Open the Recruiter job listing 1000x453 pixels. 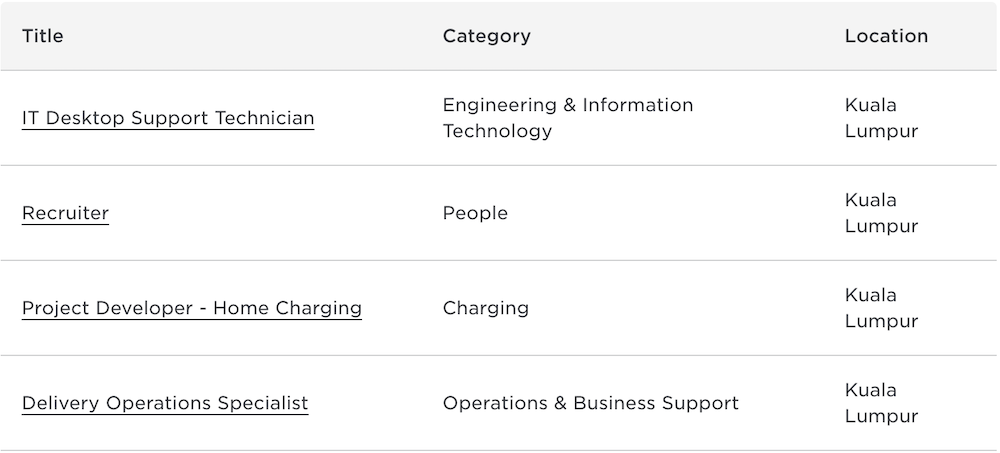coord(65,213)
